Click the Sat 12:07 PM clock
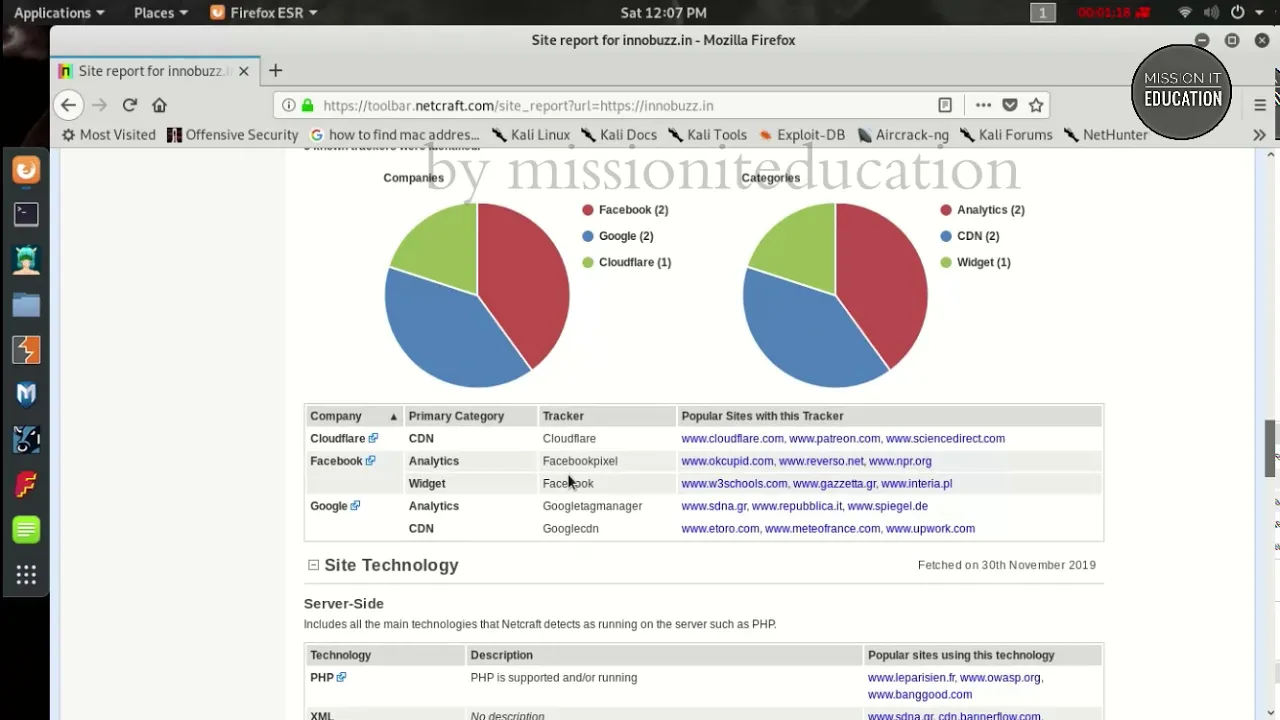 (663, 13)
